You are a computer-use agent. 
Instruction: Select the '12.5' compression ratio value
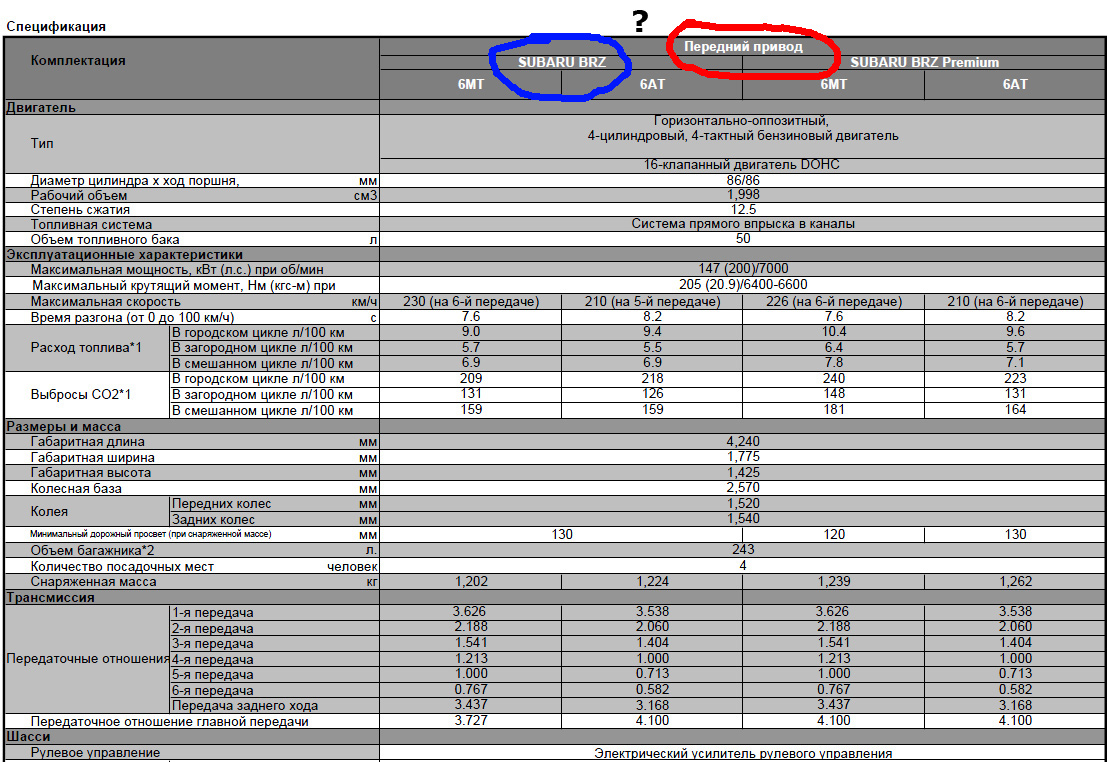point(743,209)
